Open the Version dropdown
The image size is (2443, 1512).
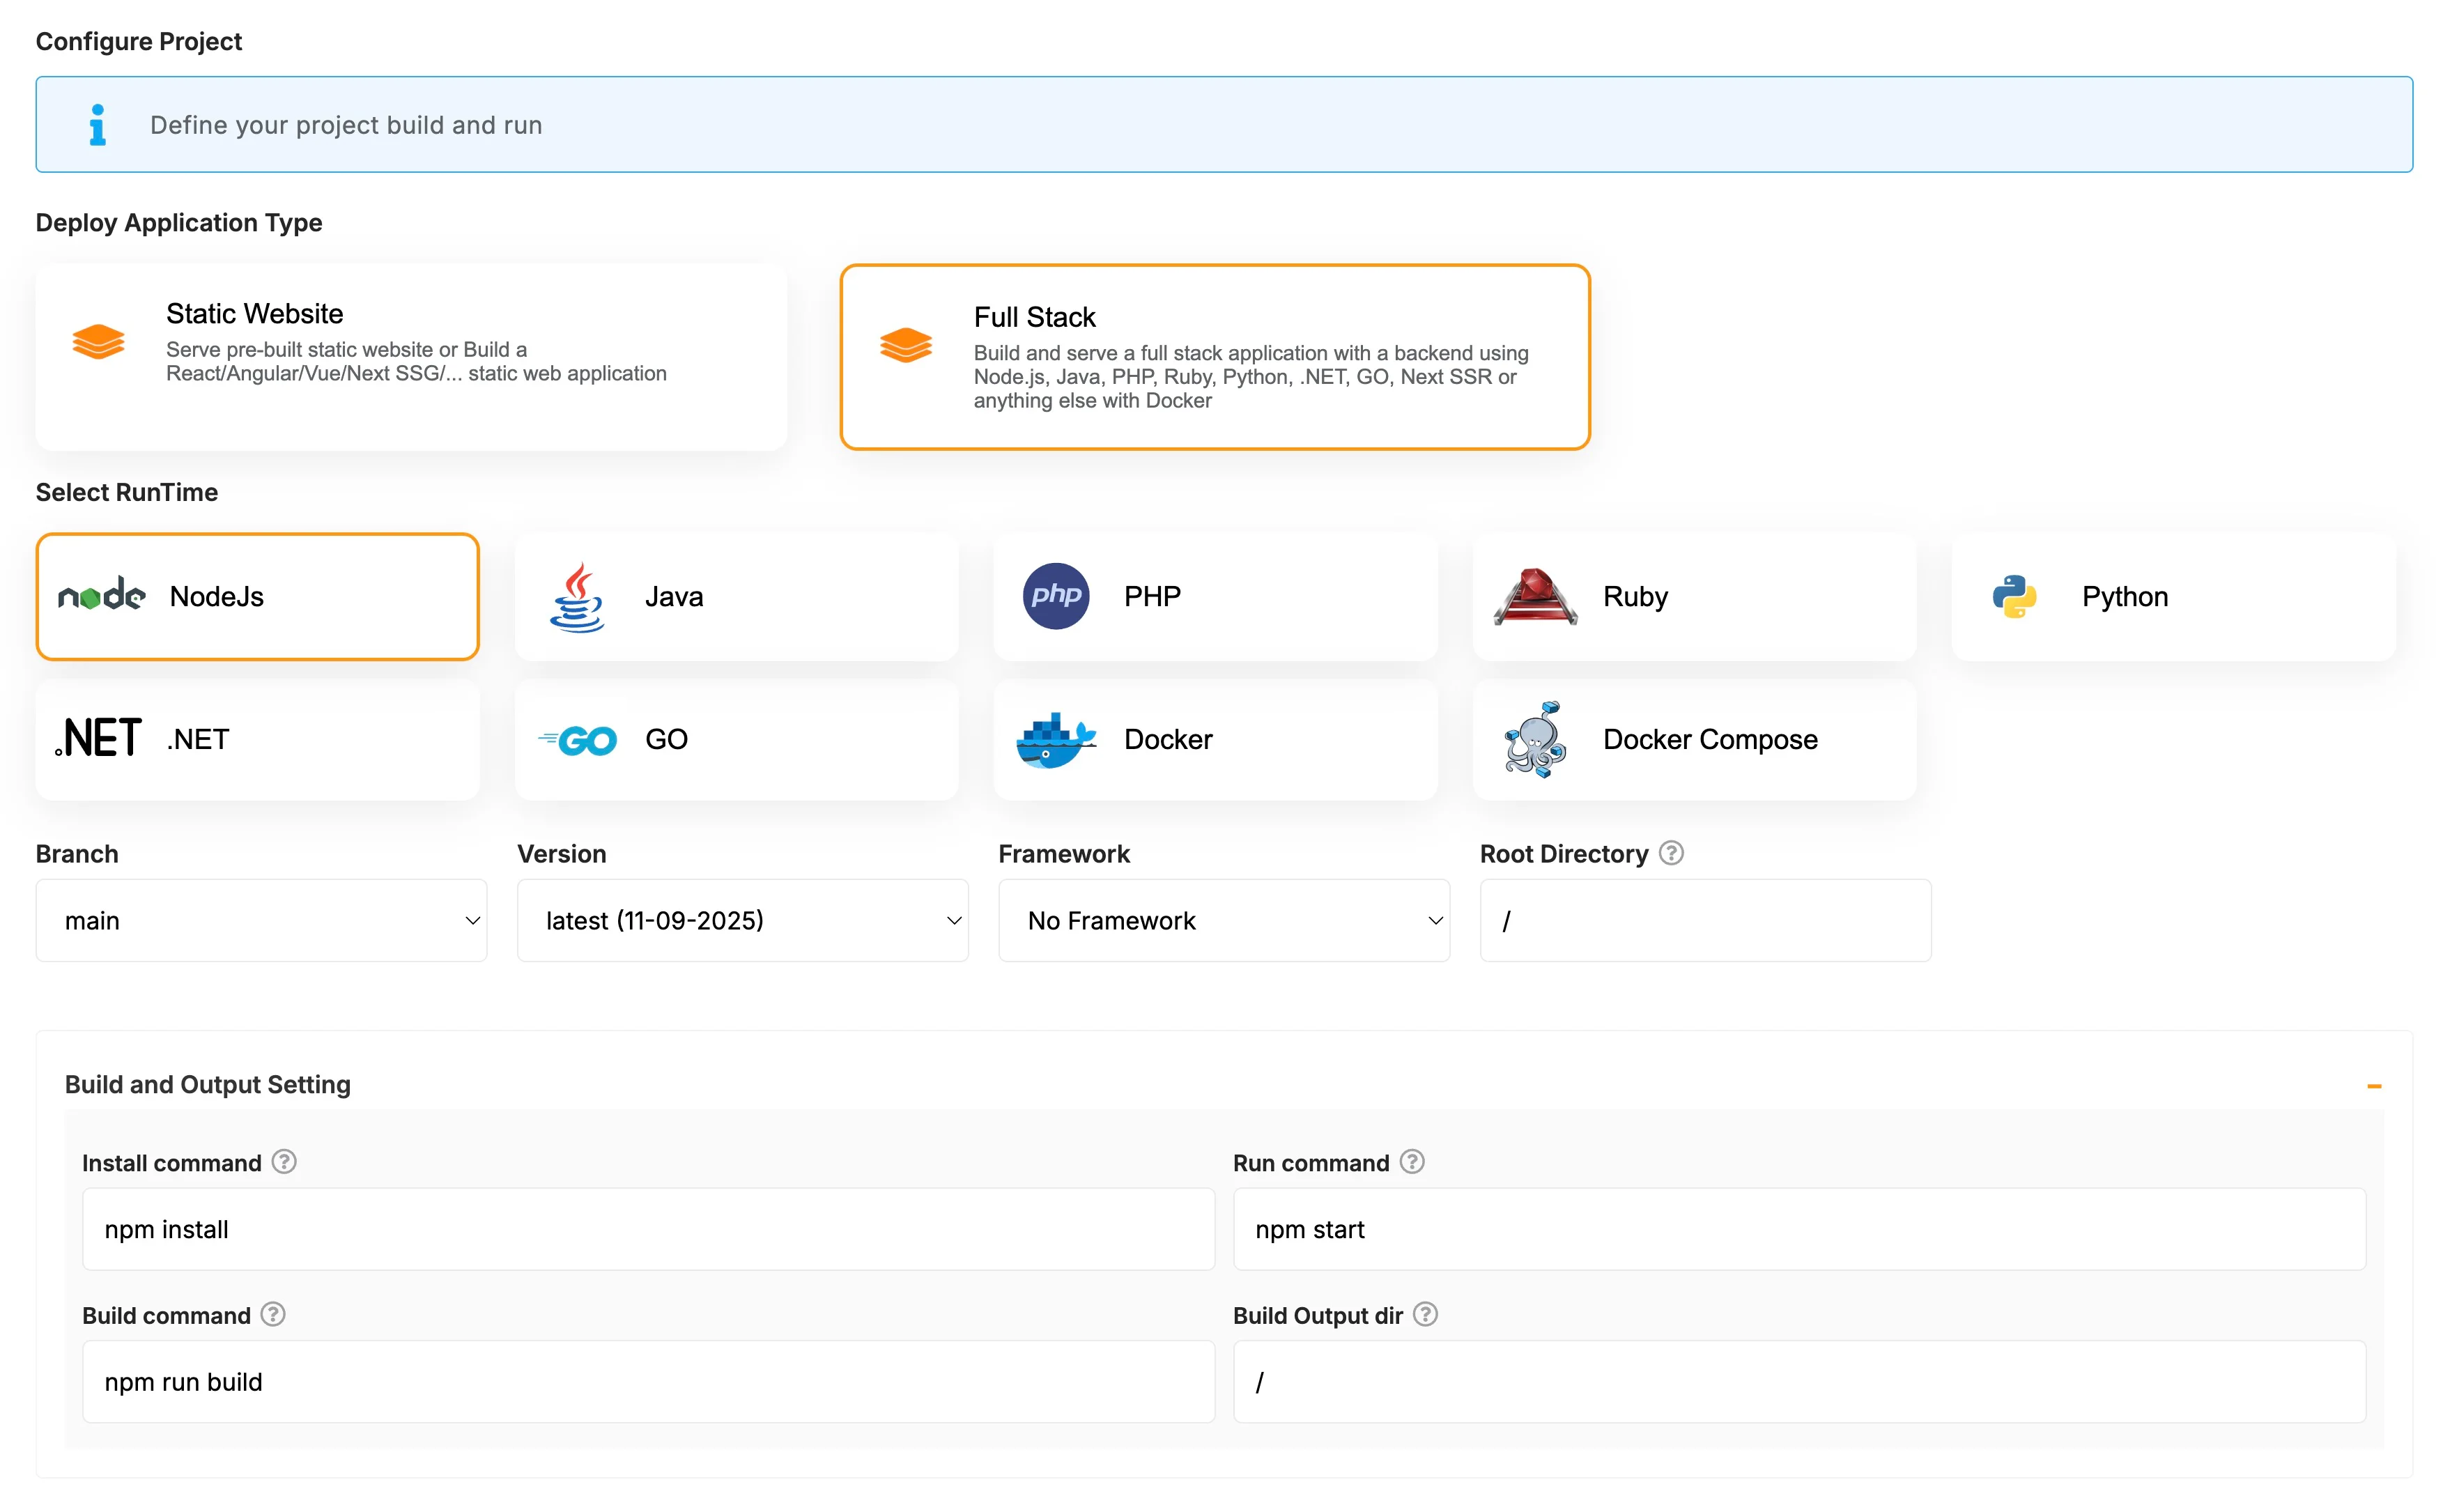[742, 920]
